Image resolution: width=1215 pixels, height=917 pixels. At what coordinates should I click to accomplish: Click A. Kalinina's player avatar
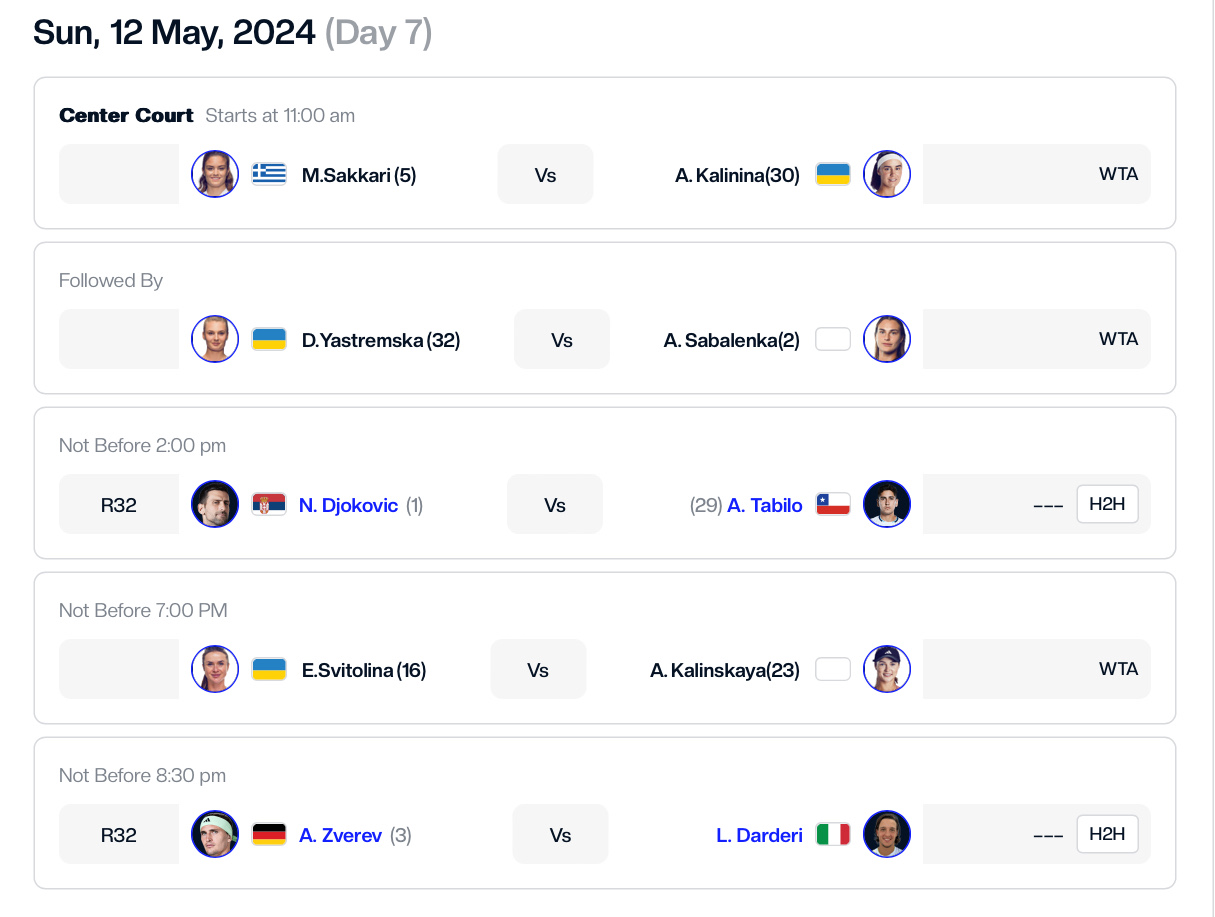click(887, 174)
